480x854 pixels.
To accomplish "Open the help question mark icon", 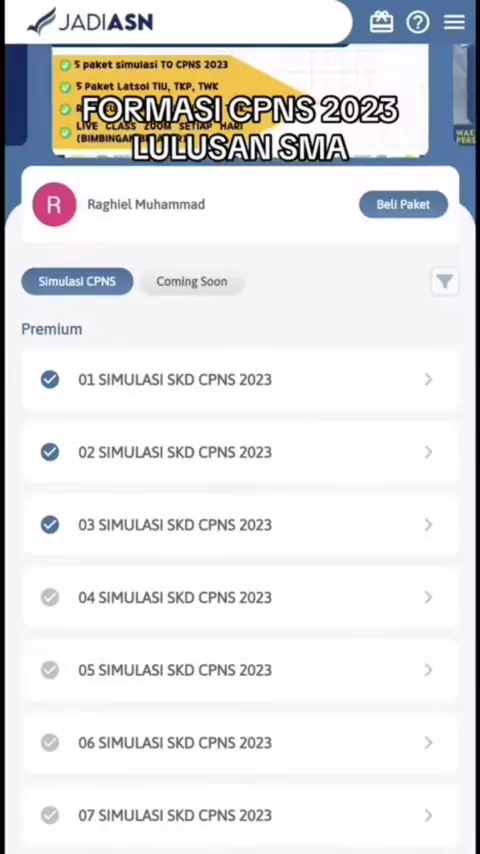I will point(418,22).
